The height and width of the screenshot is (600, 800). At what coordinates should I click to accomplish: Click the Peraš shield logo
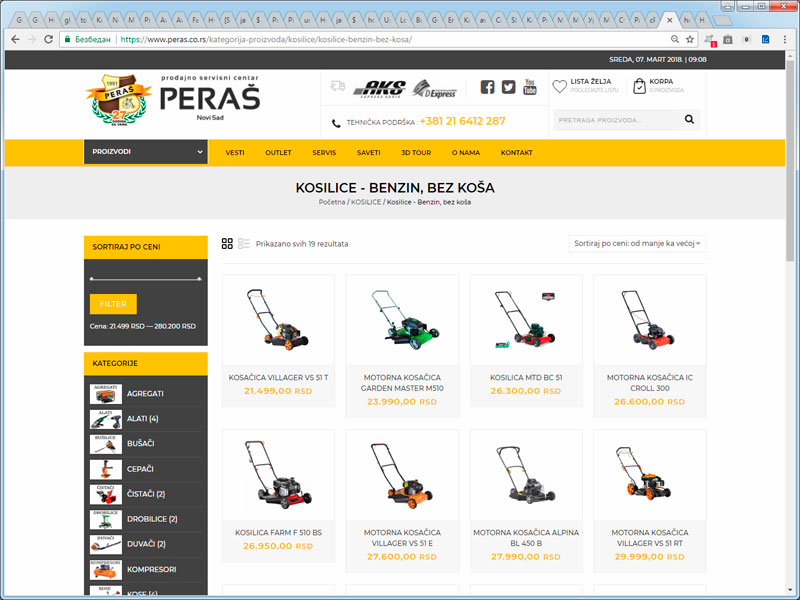(x=119, y=99)
